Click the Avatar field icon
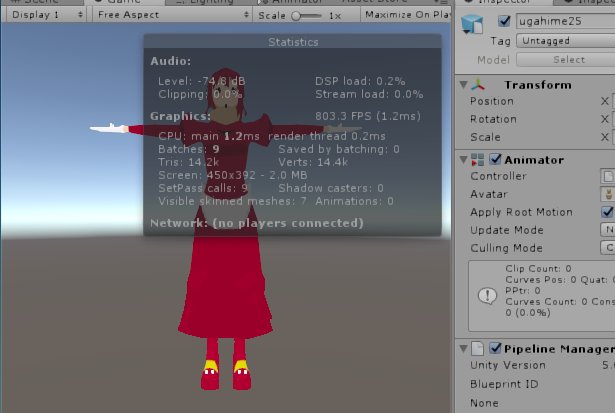 pyautogui.click(x=608, y=194)
